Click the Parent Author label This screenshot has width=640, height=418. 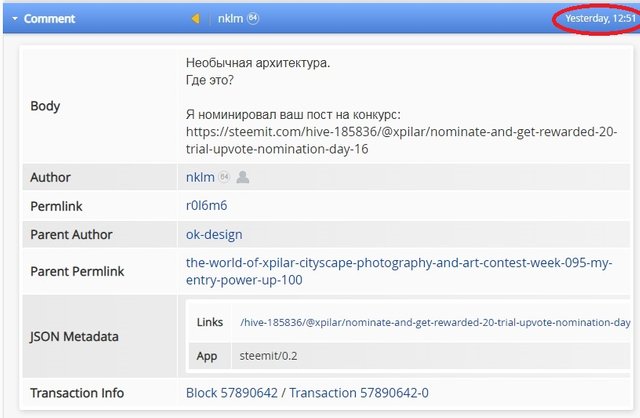pyautogui.click(x=71, y=235)
